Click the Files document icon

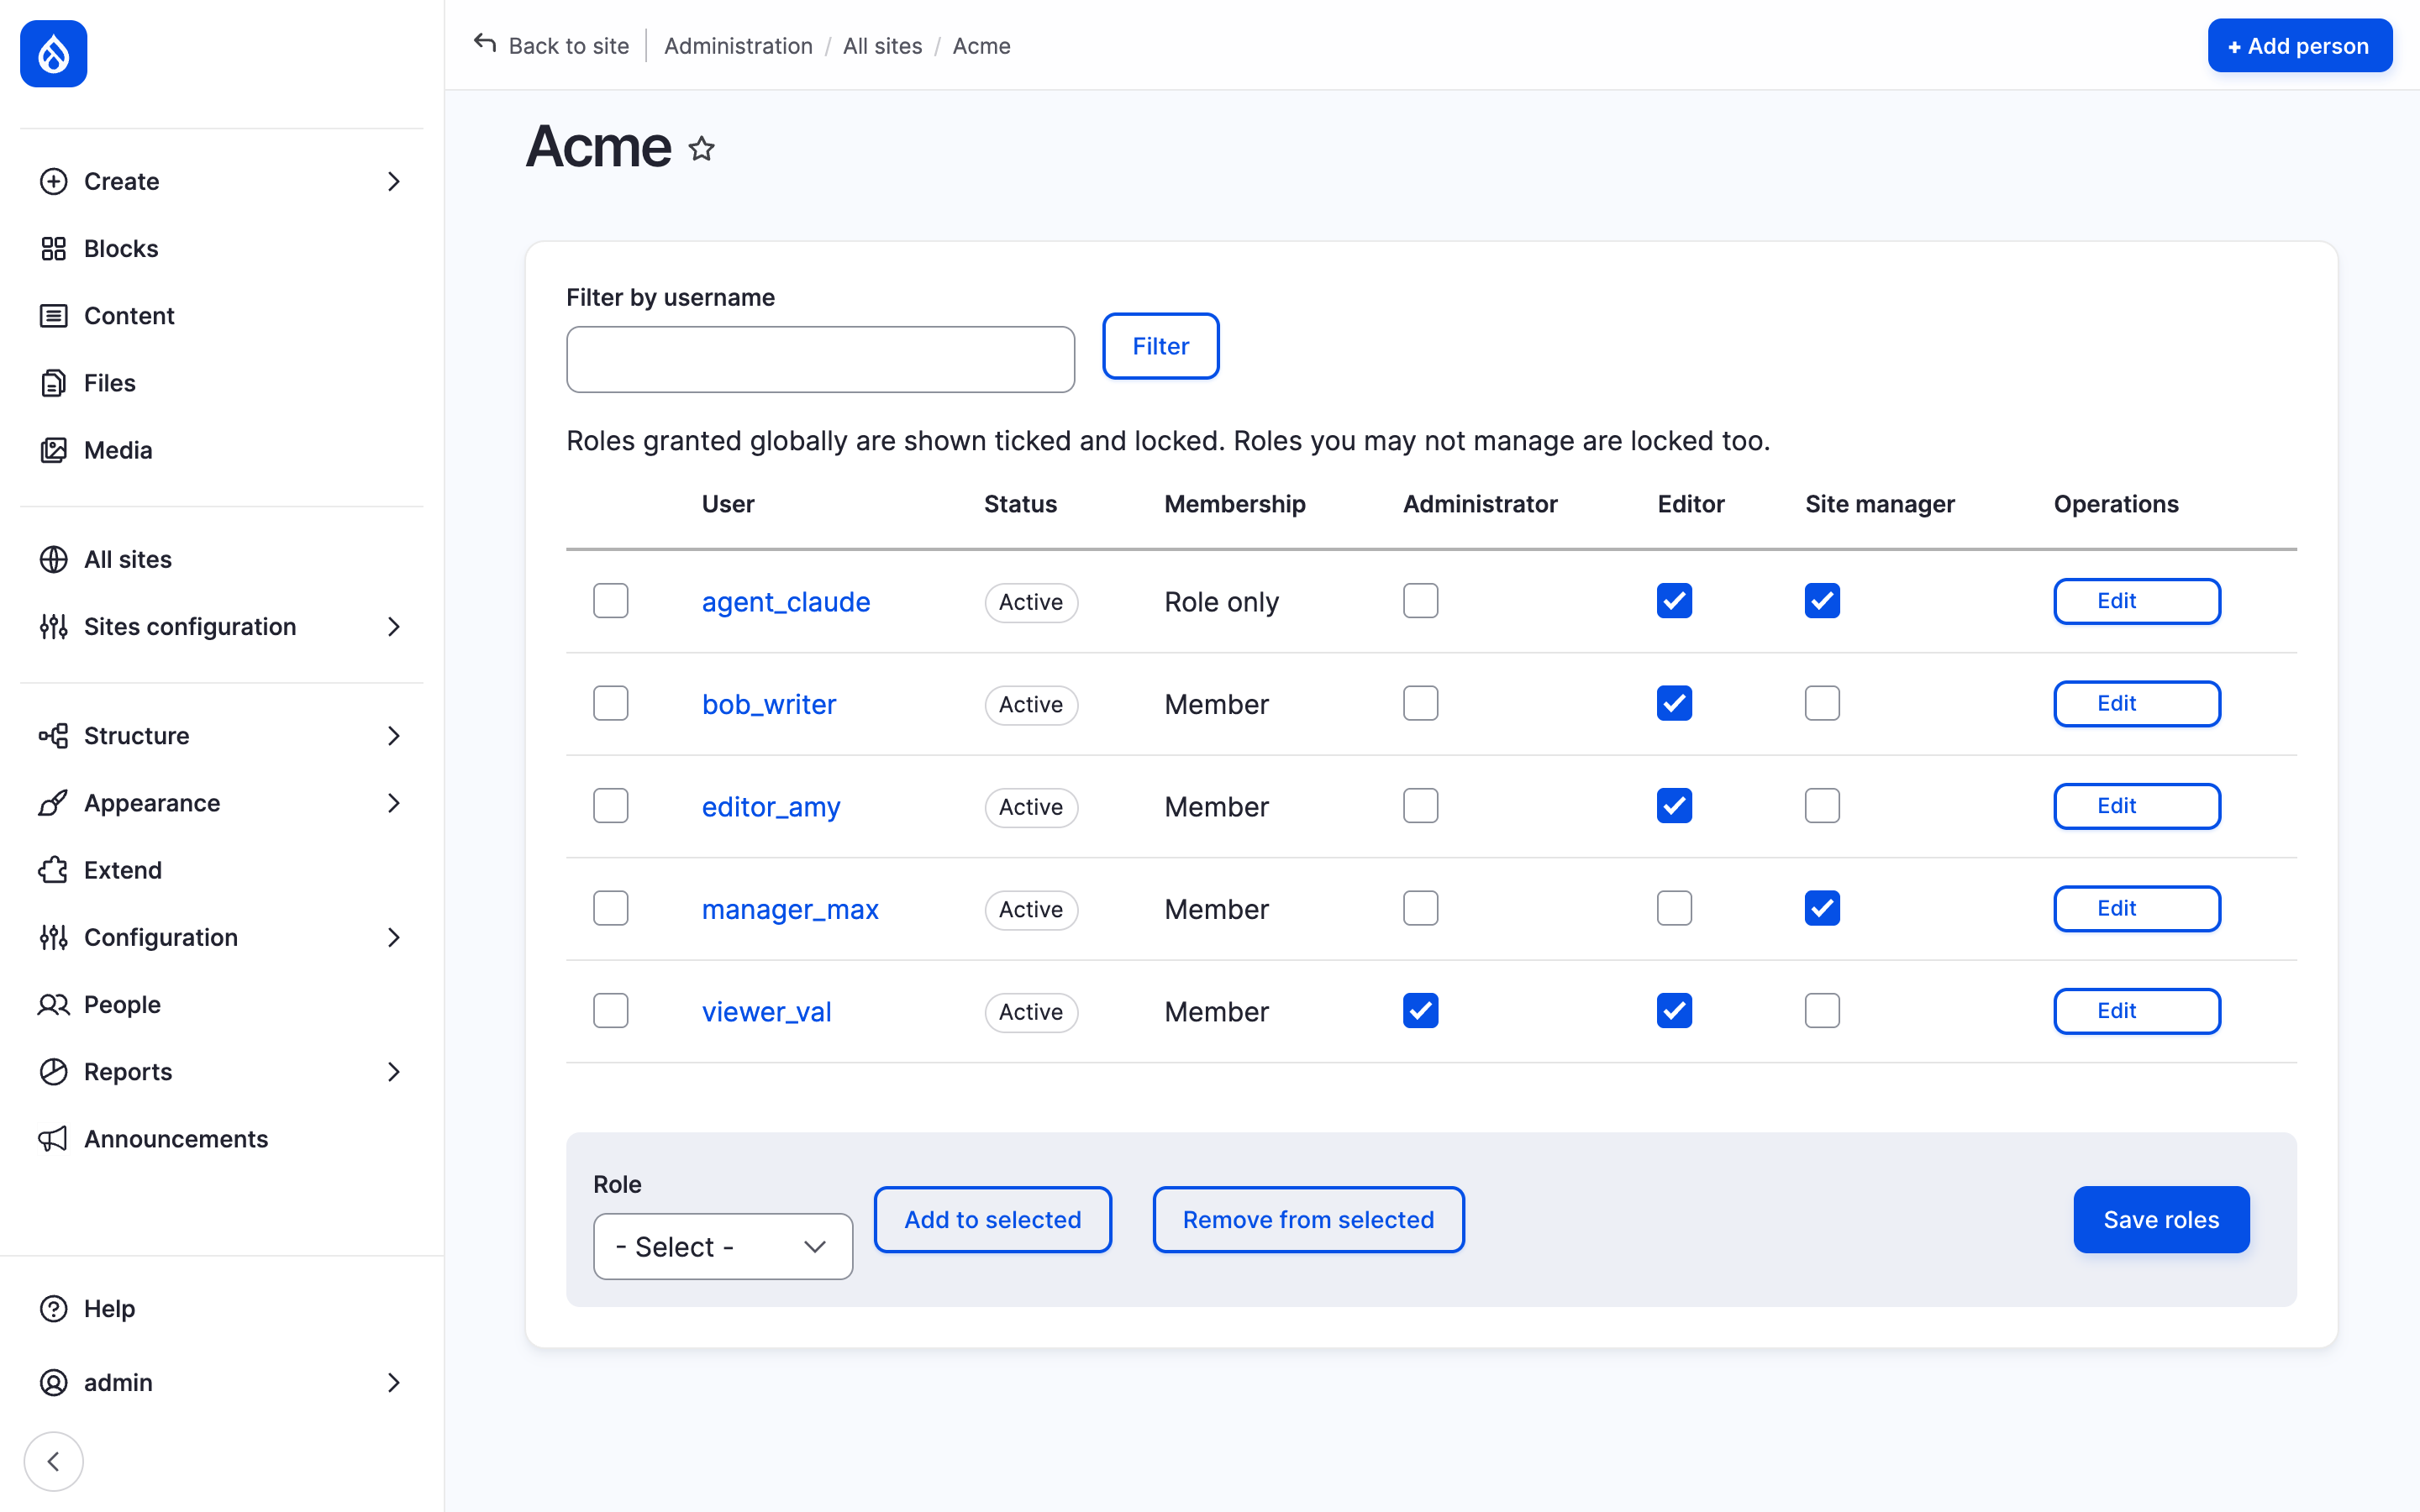pos(53,383)
